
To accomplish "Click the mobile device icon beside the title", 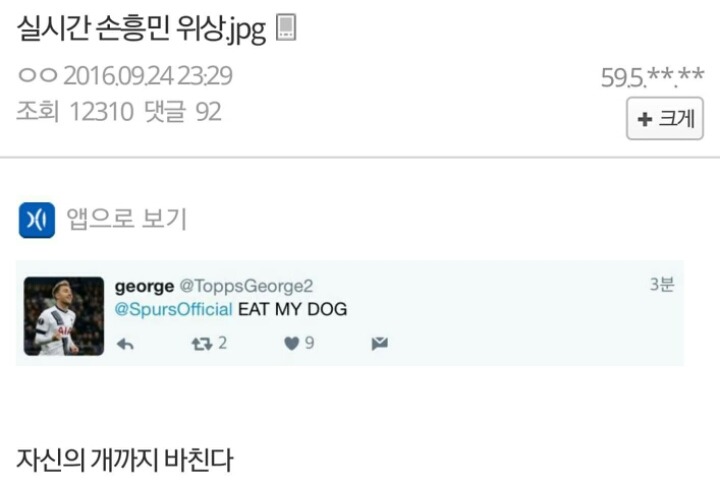I will pos(286,29).
